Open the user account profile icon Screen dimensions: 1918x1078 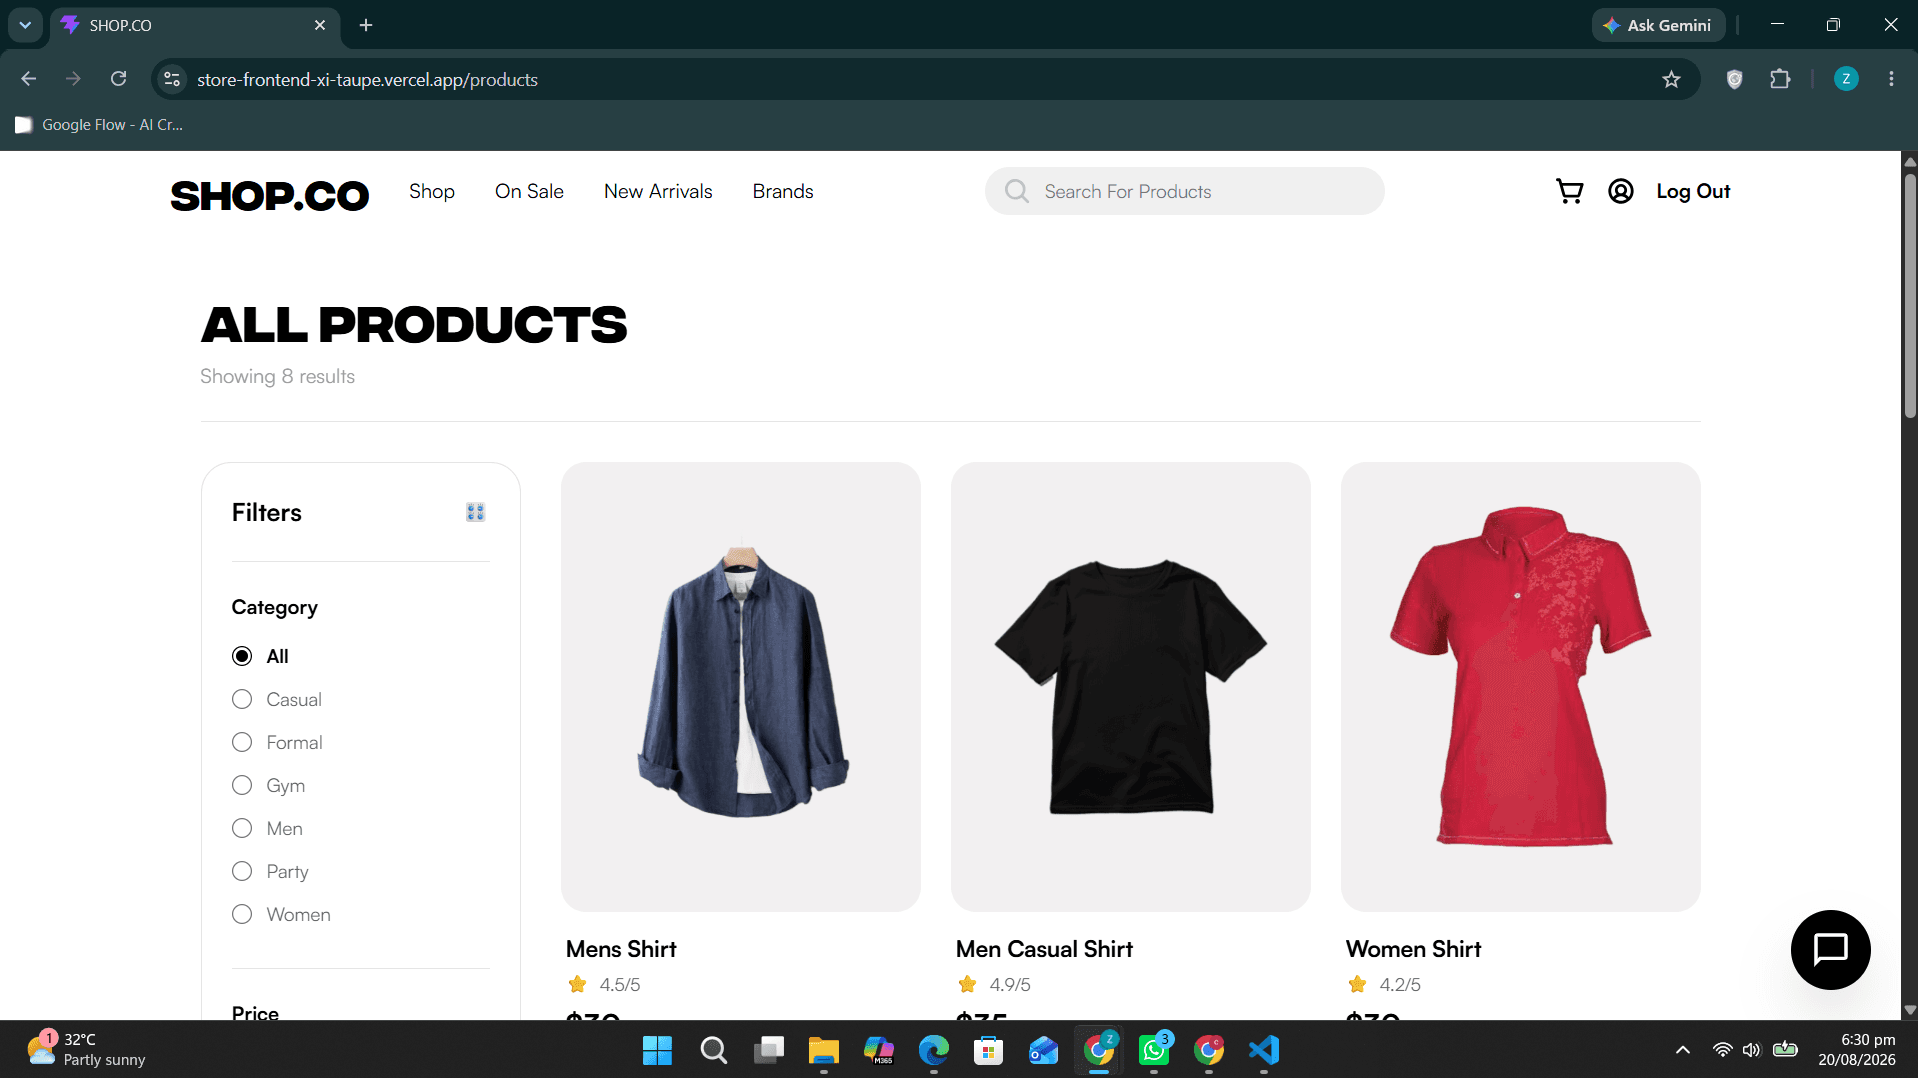[1620, 191]
